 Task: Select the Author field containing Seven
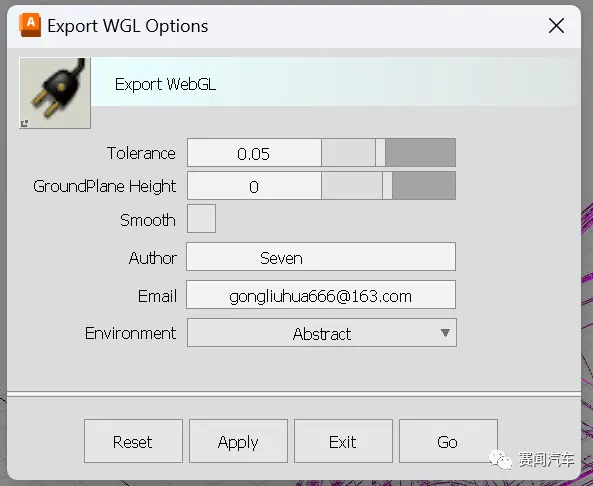pos(321,257)
